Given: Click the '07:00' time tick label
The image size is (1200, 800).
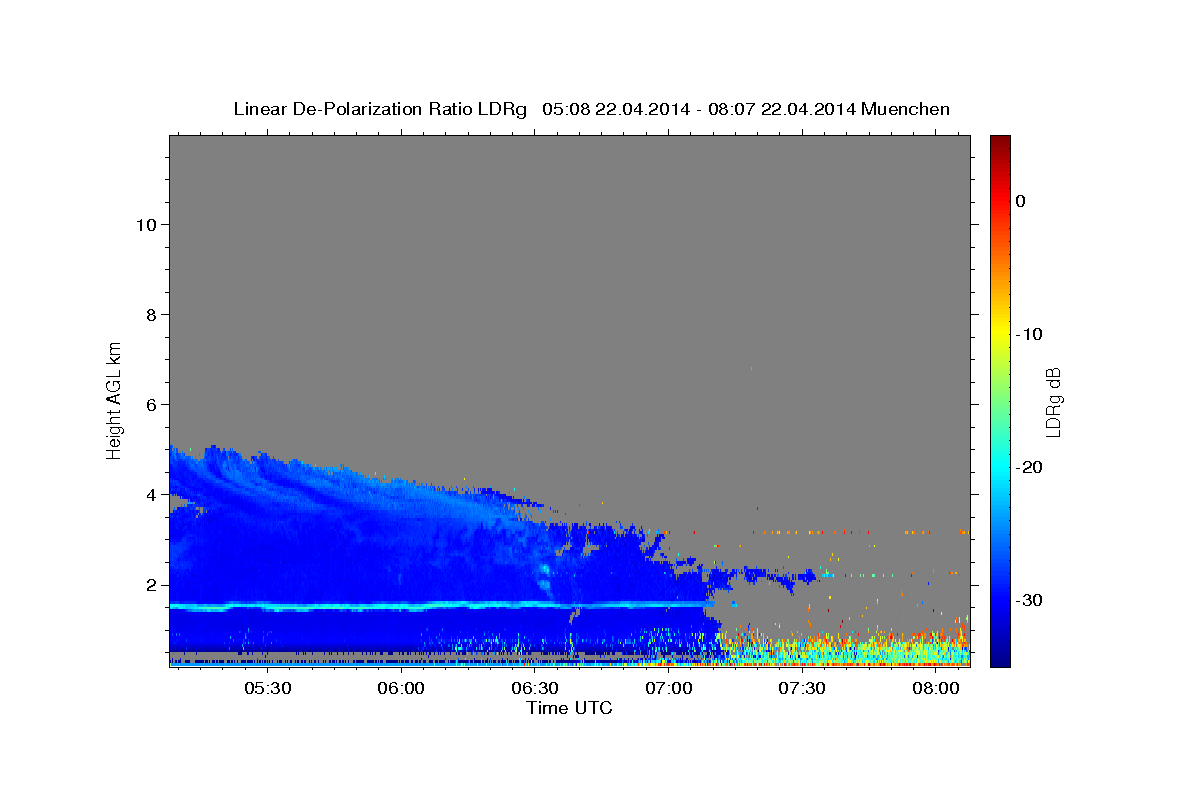Looking at the screenshot, I should pyautogui.click(x=668, y=689).
